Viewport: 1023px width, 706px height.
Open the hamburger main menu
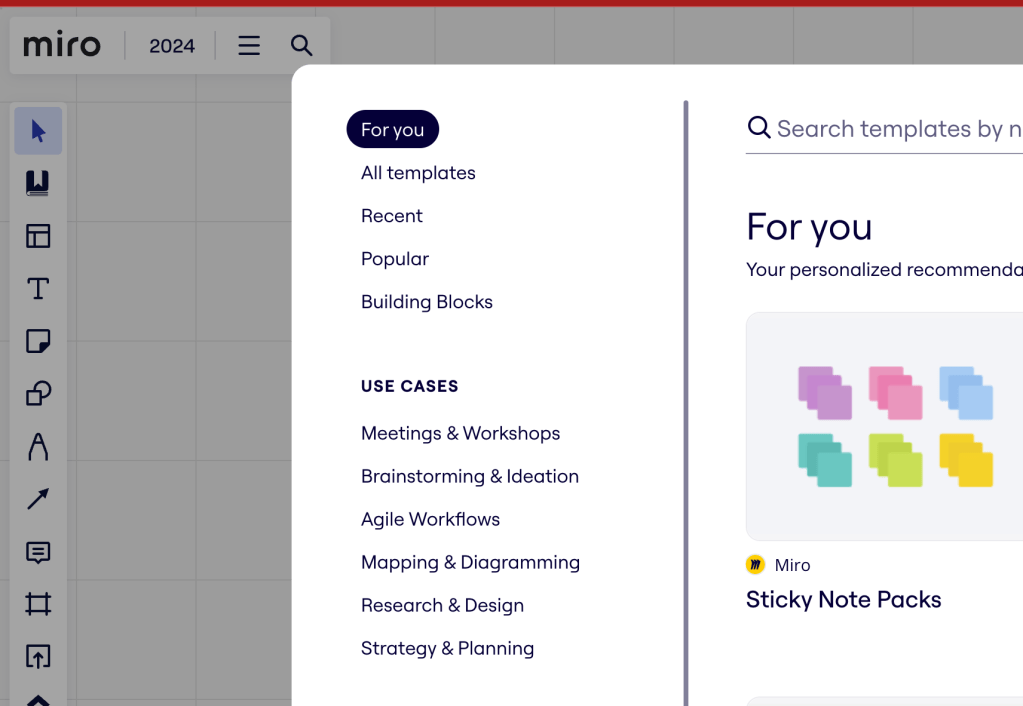(249, 46)
